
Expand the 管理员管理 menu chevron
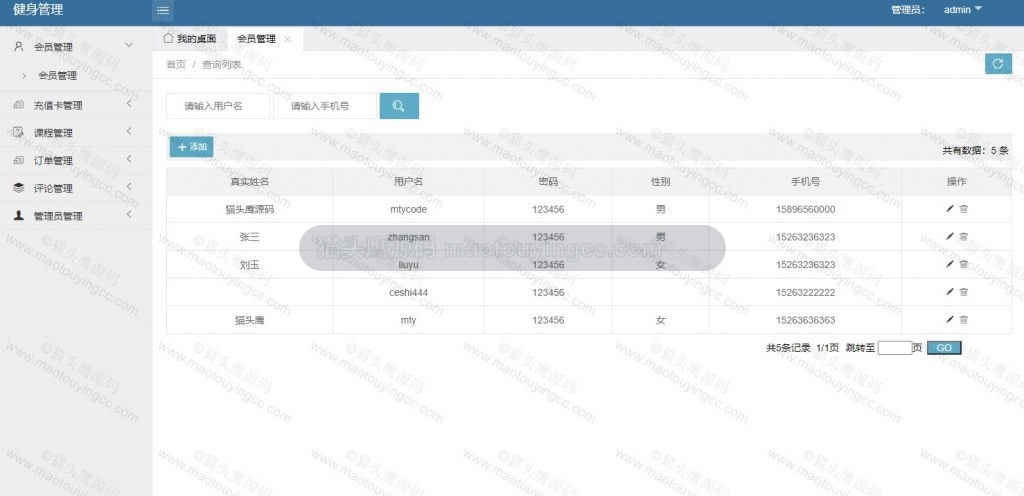click(129, 215)
